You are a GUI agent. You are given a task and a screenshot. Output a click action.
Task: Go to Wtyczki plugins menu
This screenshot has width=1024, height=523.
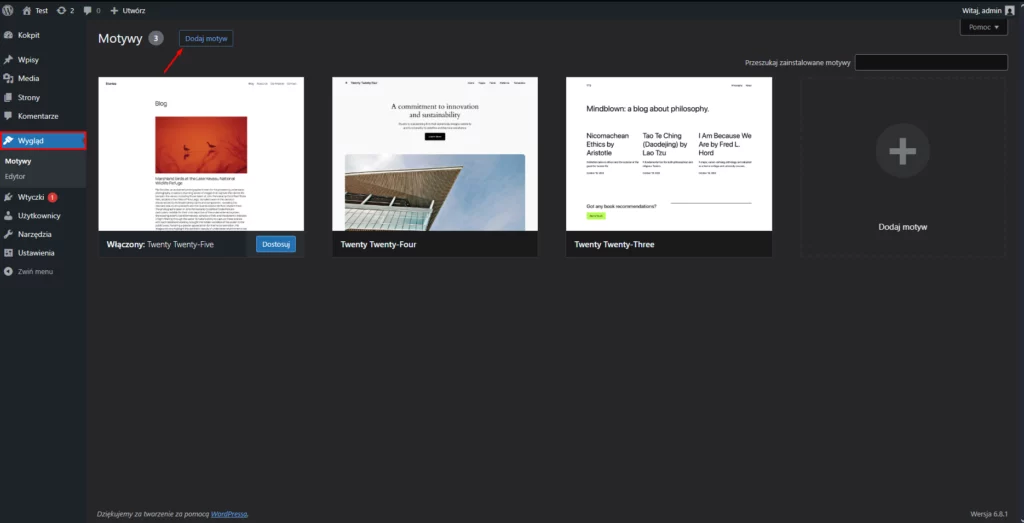tap(30, 197)
